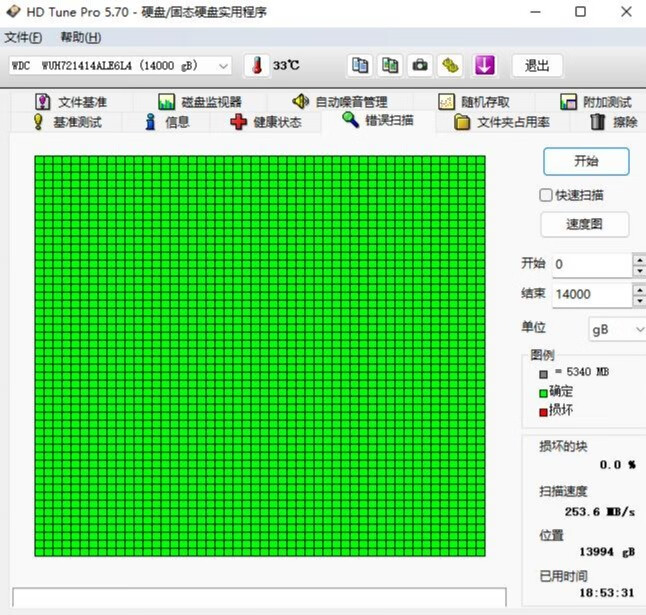Click the red 损坏 legend swatch
This screenshot has height=615, width=646.
tap(543, 412)
